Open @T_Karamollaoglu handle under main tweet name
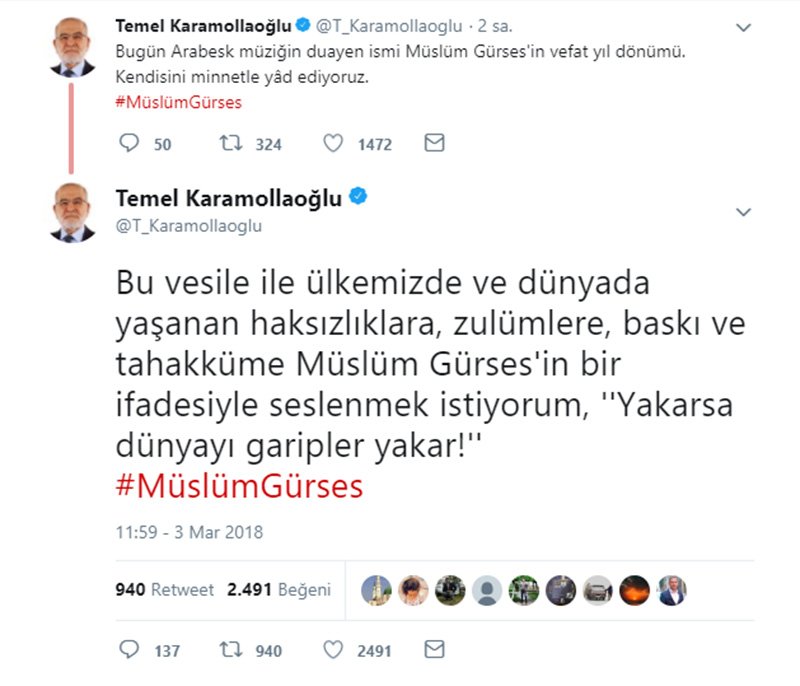 (189, 225)
